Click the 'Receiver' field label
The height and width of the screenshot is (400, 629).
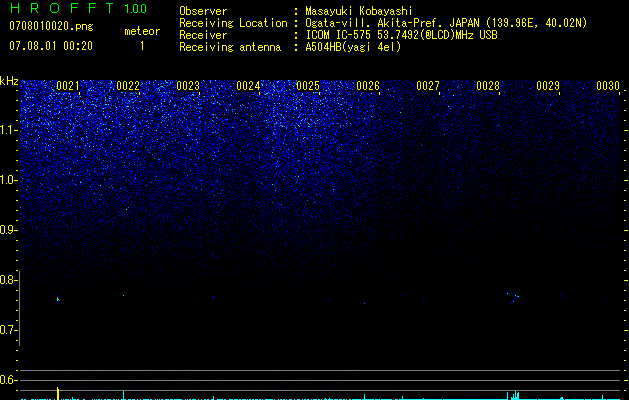point(203,35)
